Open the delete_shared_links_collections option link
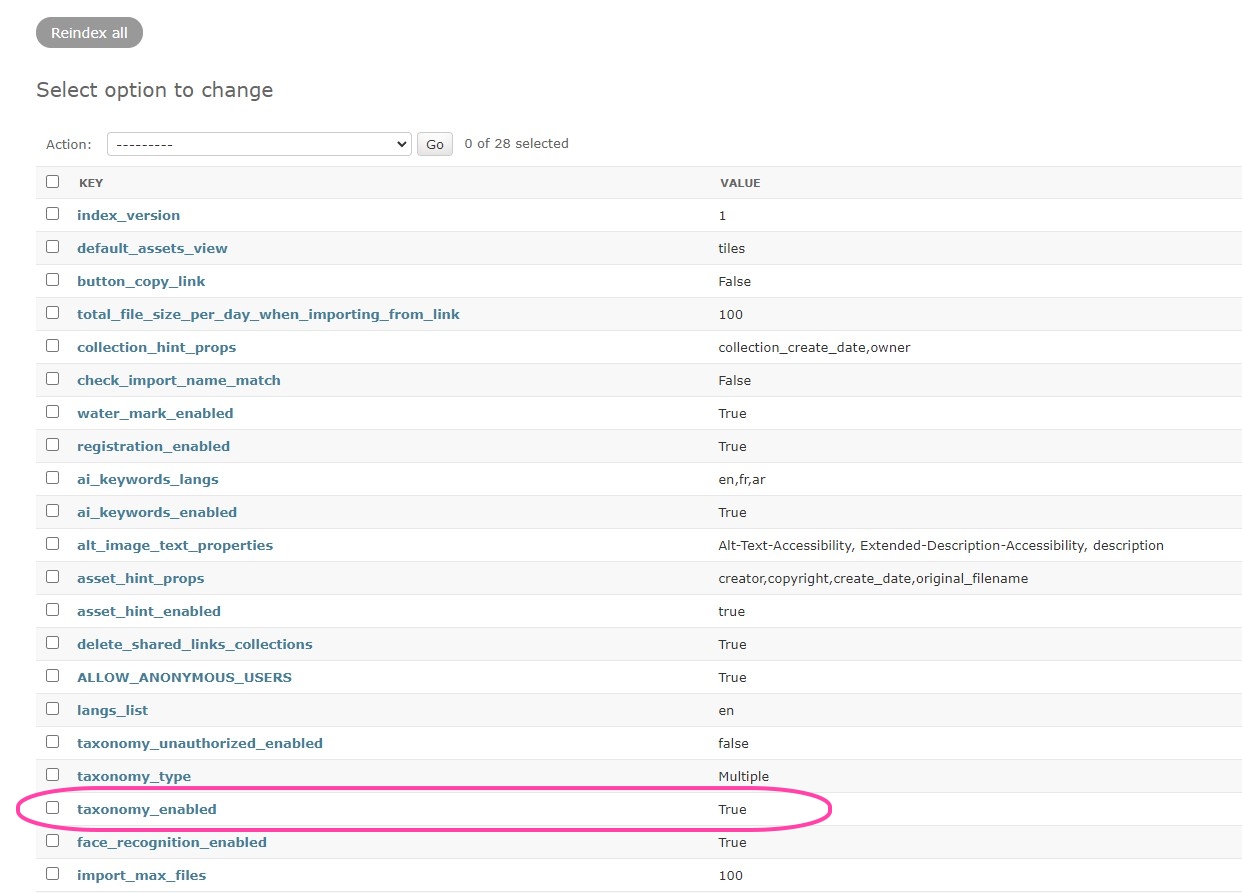The height and width of the screenshot is (893, 1242). point(195,644)
